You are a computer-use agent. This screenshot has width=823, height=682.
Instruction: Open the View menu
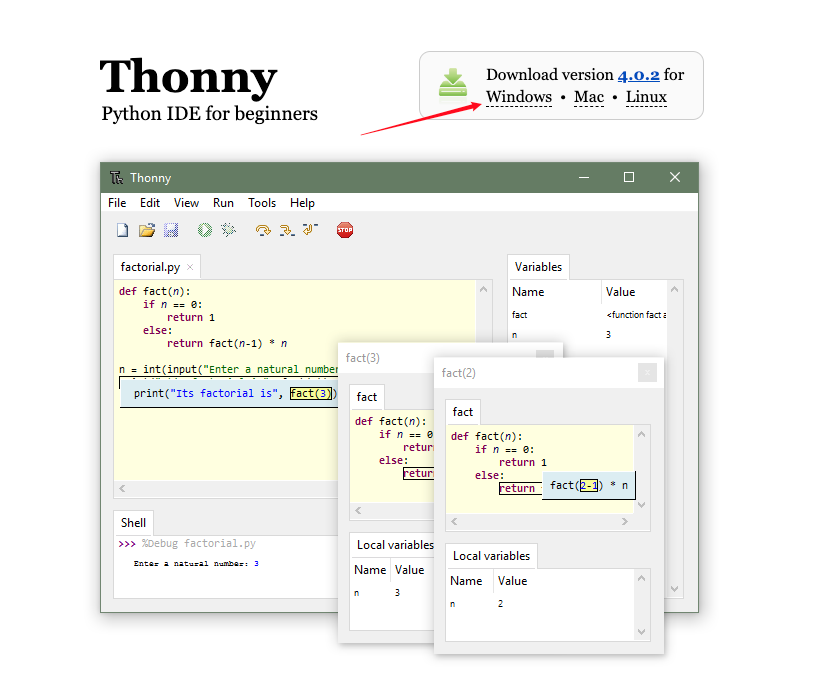click(186, 203)
